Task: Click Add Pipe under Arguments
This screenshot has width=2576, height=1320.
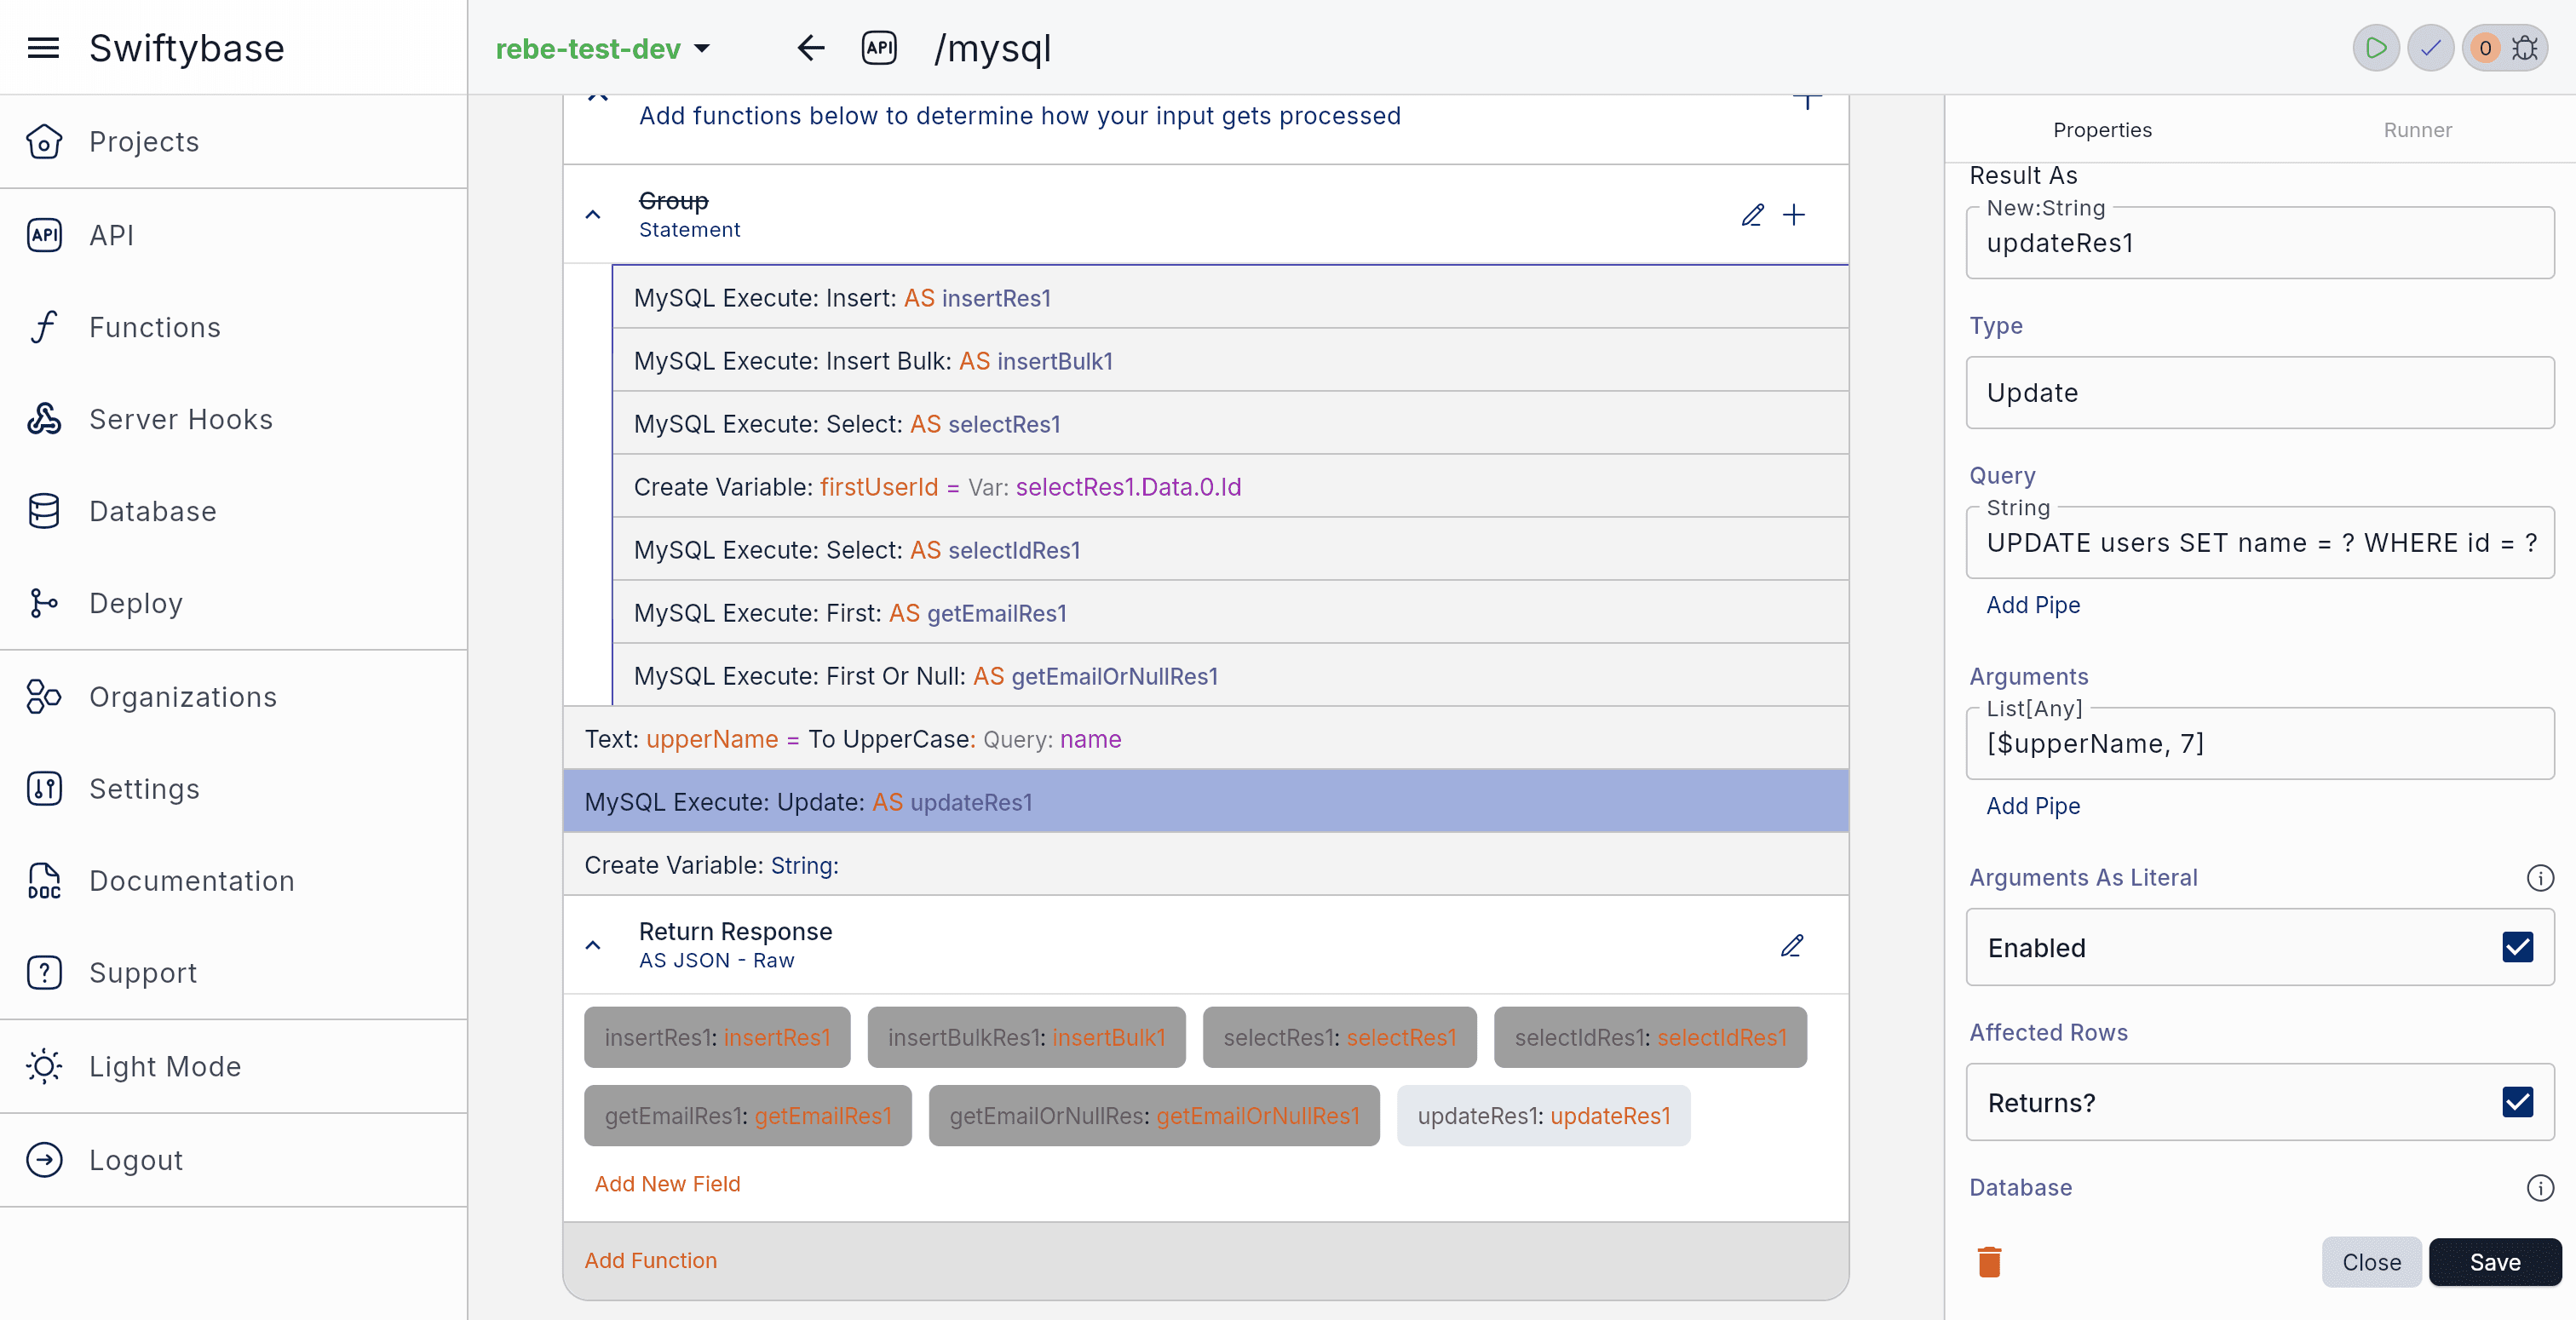Action: [2033, 806]
